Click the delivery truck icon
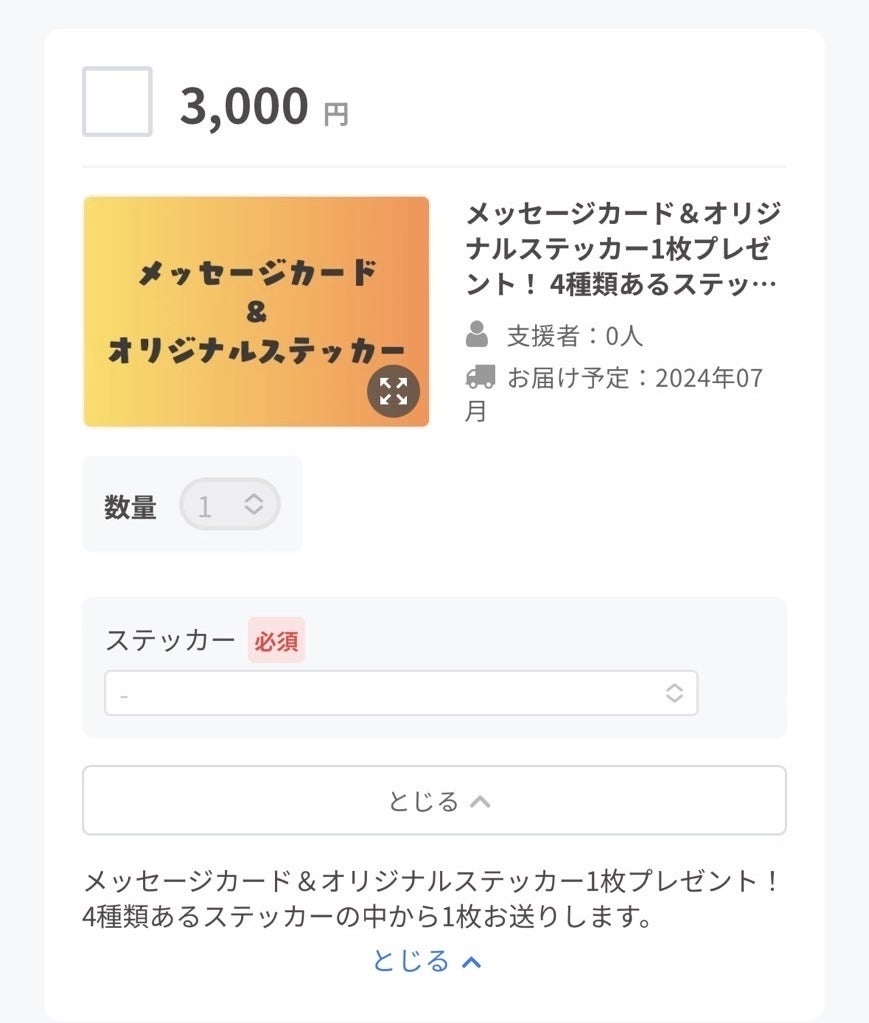 coord(480,377)
